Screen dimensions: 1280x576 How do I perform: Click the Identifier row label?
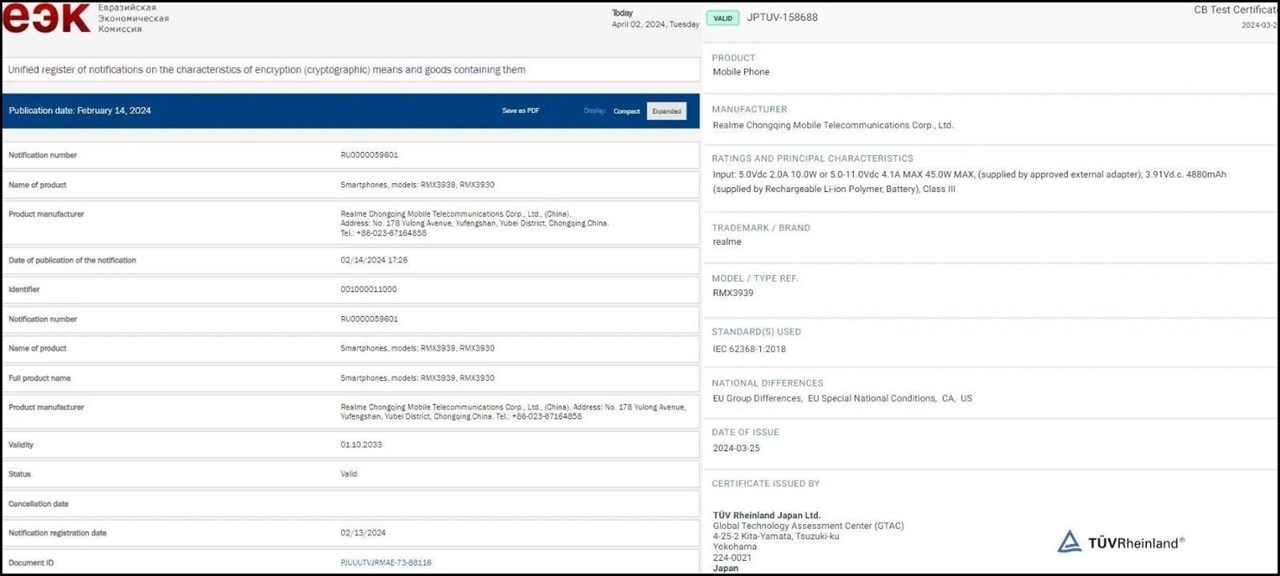pyautogui.click(x=24, y=290)
